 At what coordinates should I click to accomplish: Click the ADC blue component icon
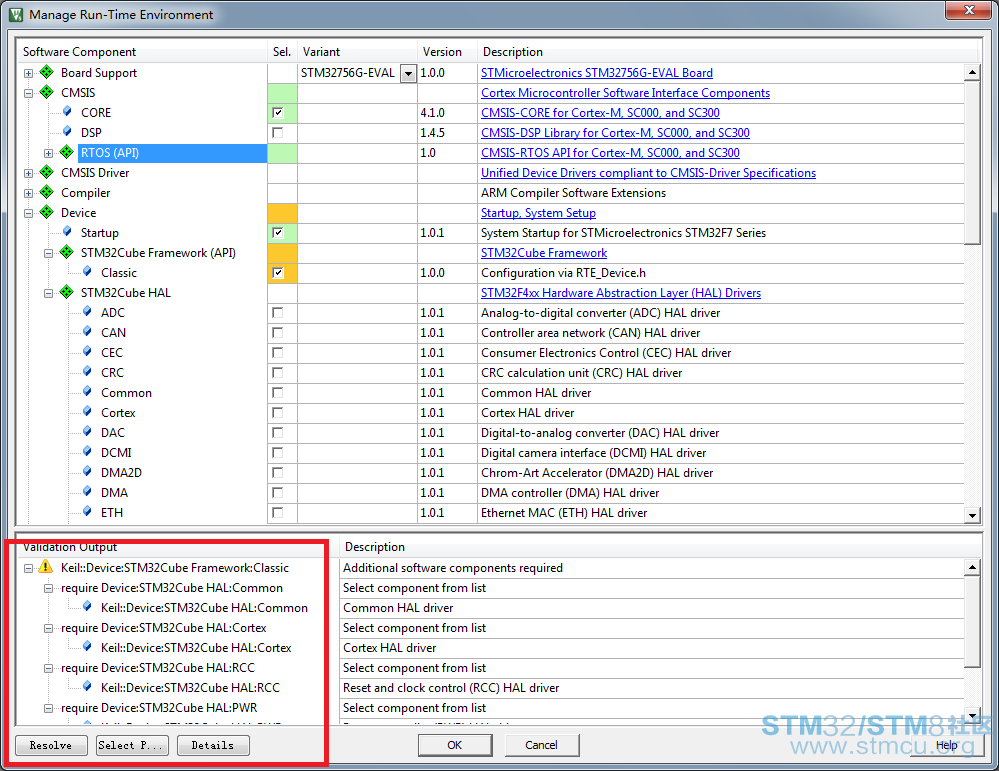[x=87, y=312]
